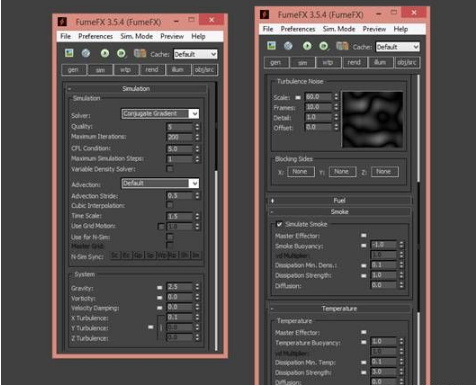Viewport: 476px width, 386px height.
Task: Click second green play icon in left window
Action: (121, 53)
